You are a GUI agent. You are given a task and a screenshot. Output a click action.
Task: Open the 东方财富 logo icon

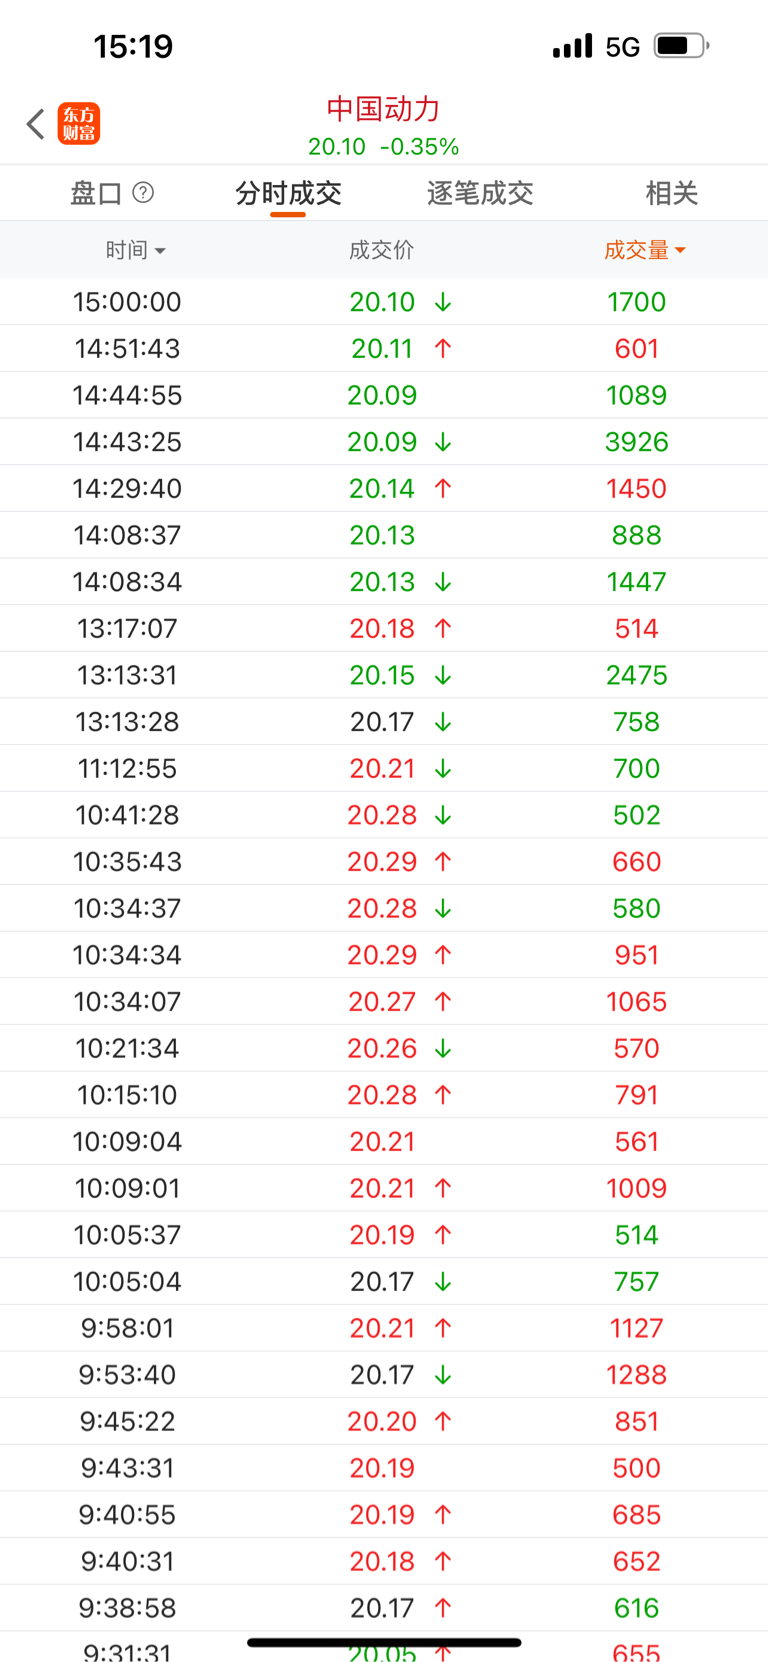click(79, 124)
